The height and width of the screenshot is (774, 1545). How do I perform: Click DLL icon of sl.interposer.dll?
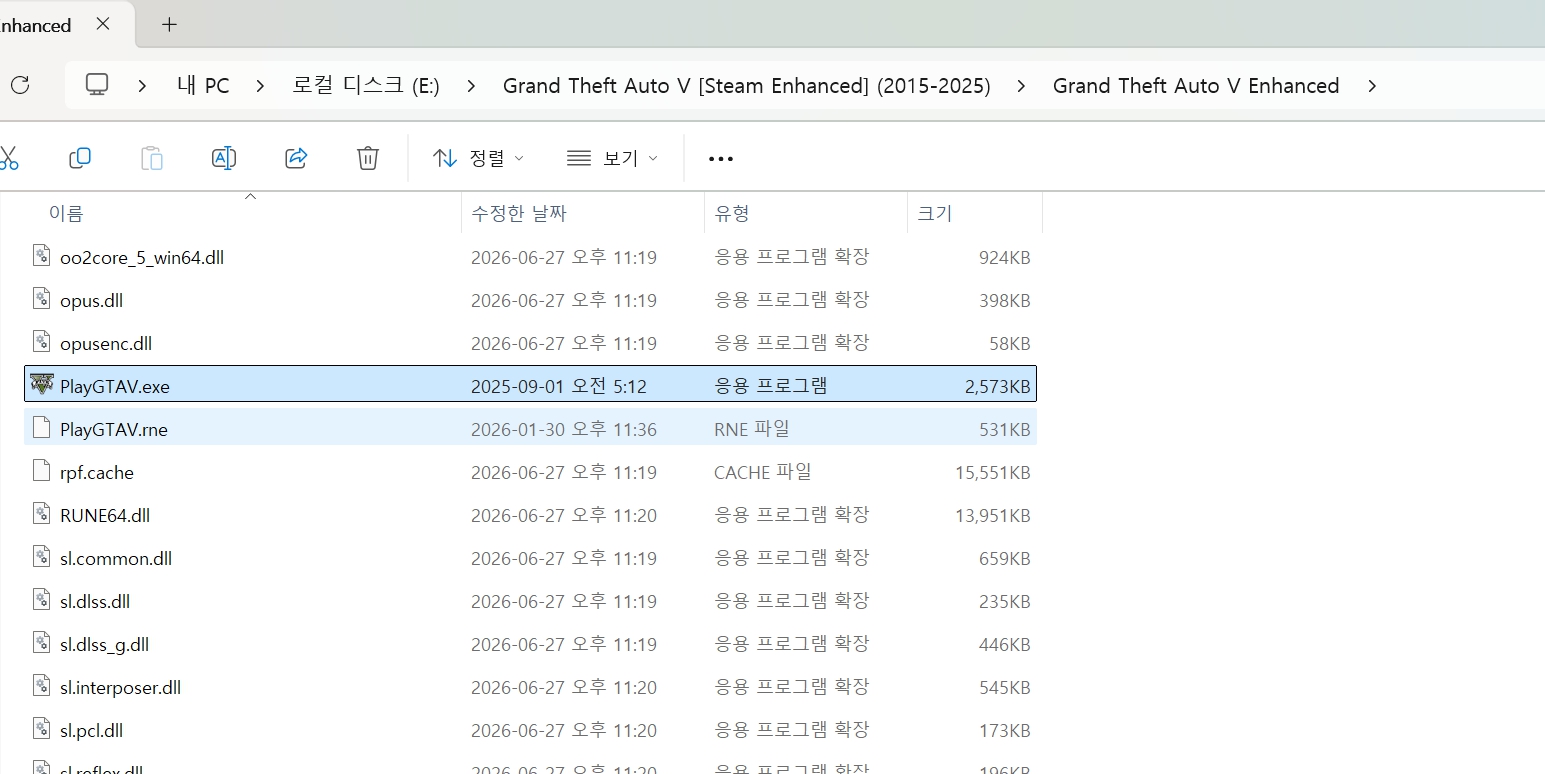41,685
